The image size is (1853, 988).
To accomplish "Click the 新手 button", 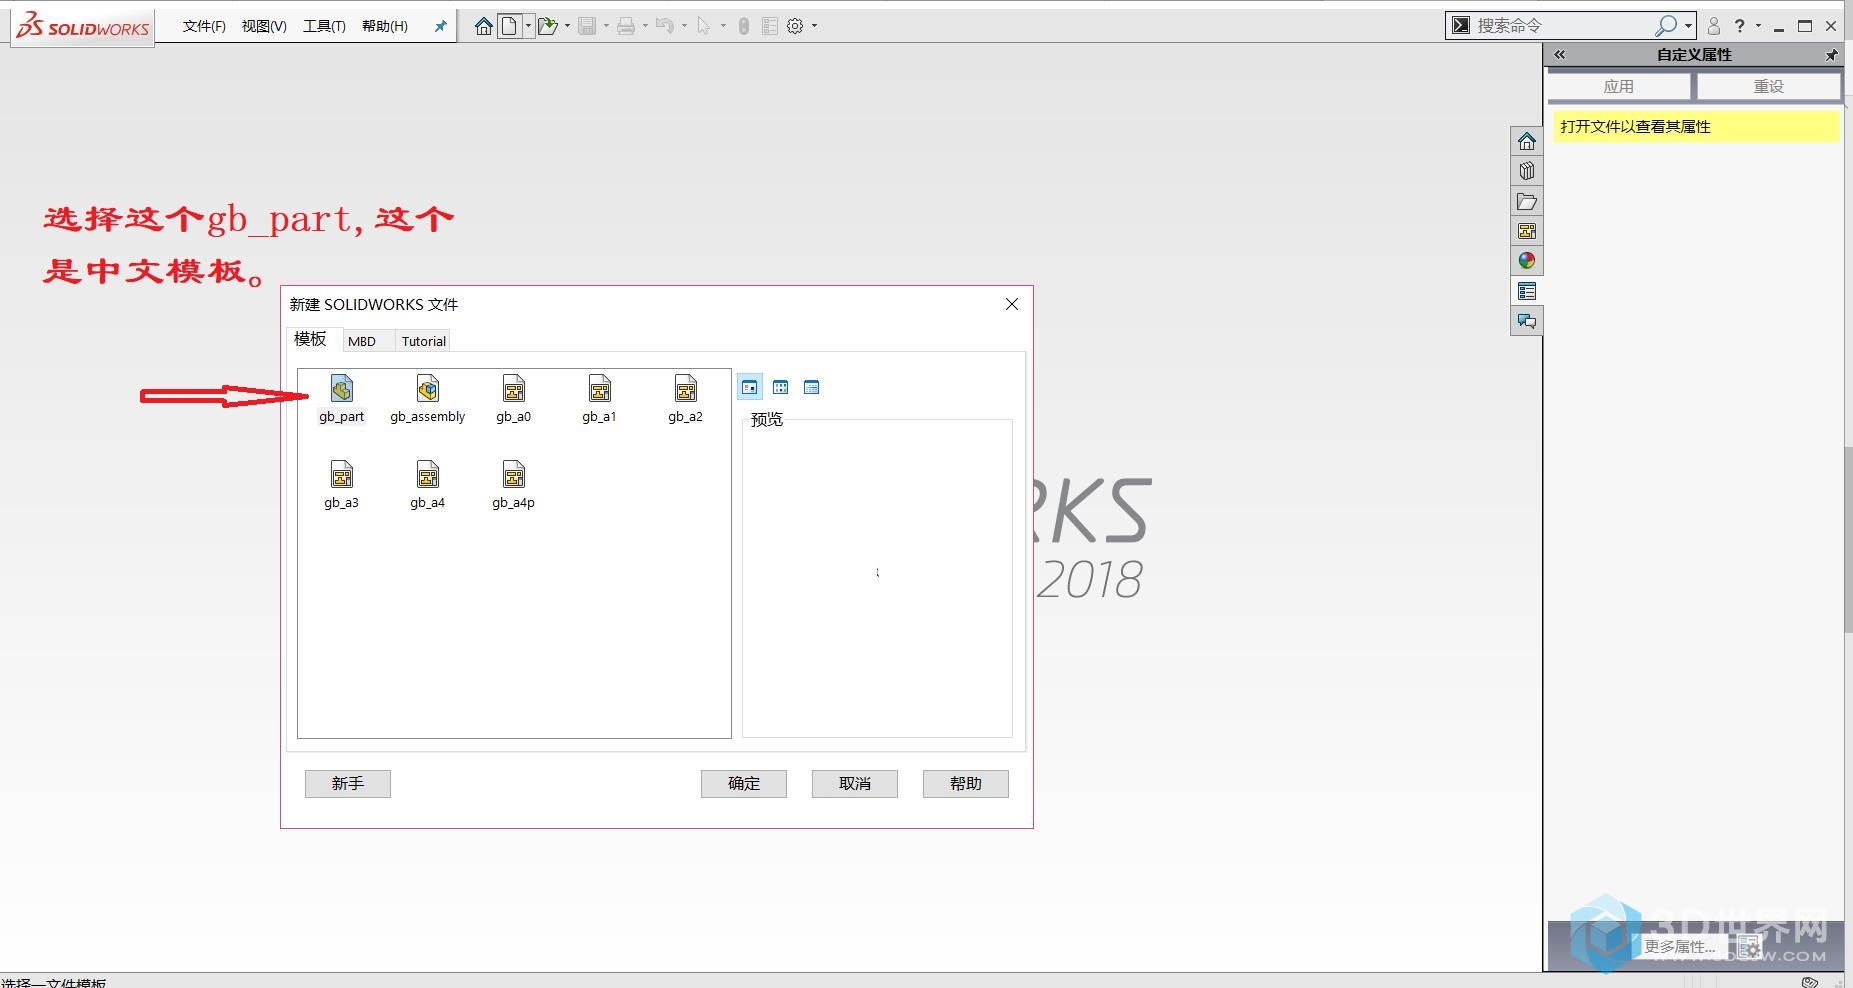I will tap(348, 783).
